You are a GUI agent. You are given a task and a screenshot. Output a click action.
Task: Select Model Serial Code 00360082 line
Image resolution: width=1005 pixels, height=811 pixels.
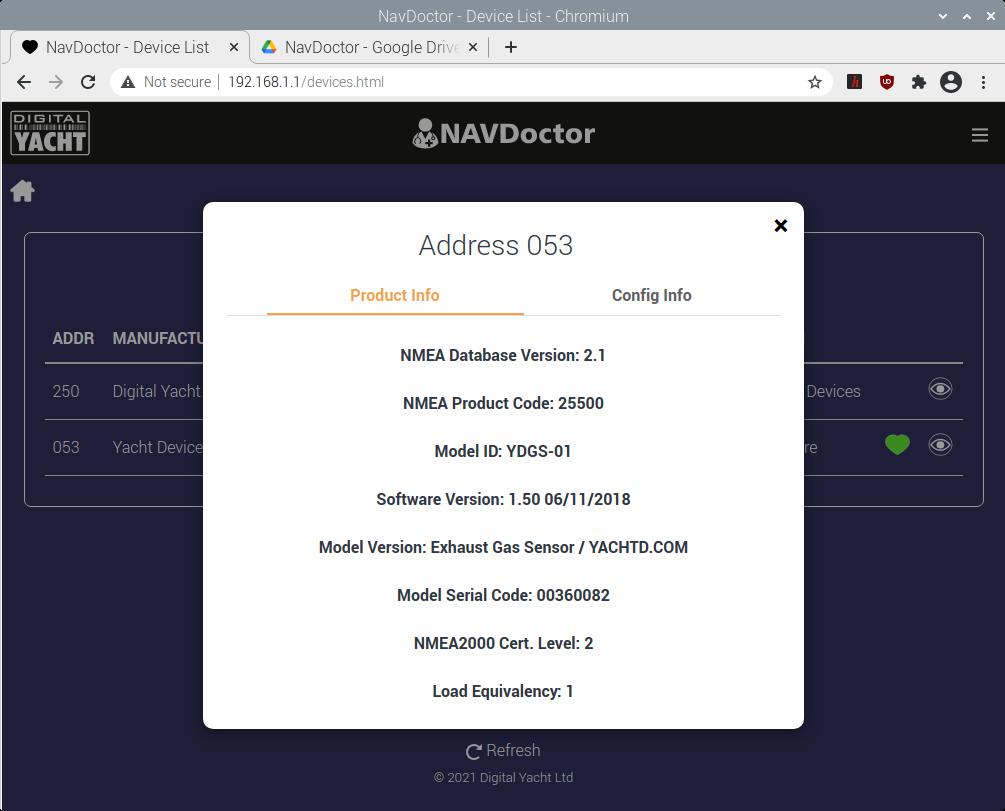coord(503,596)
